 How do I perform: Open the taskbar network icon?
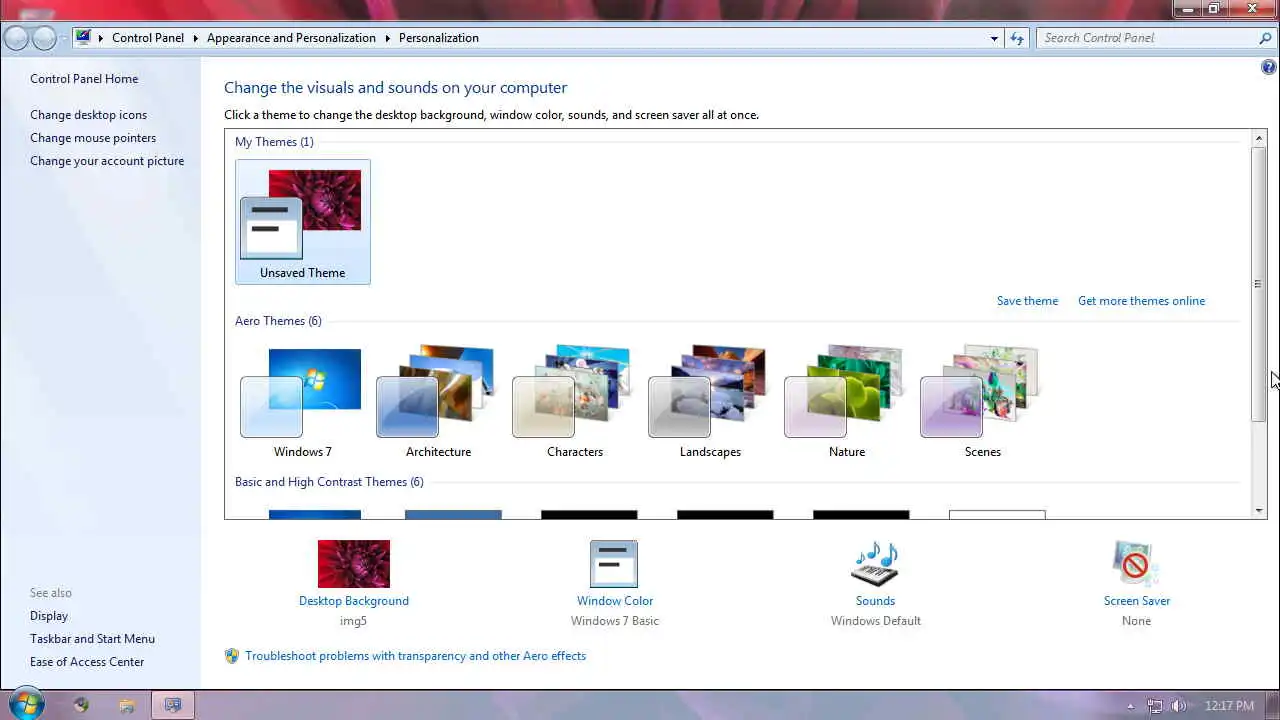(1155, 705)
